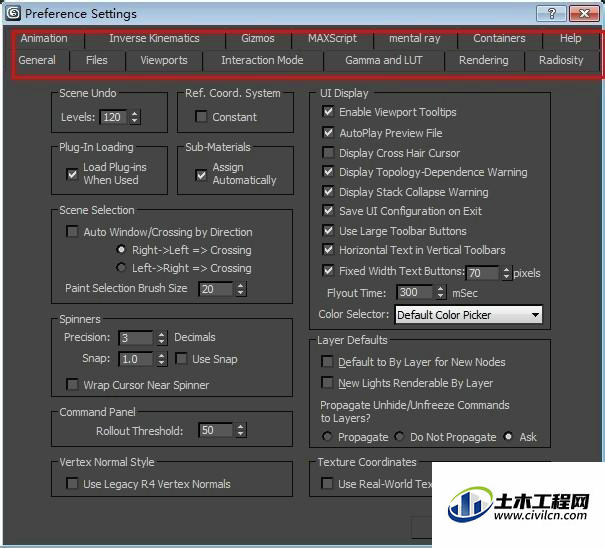Click the spinner Snap value field
The width and height of the screenshot is (605, 548).
[x=136, y=359]
